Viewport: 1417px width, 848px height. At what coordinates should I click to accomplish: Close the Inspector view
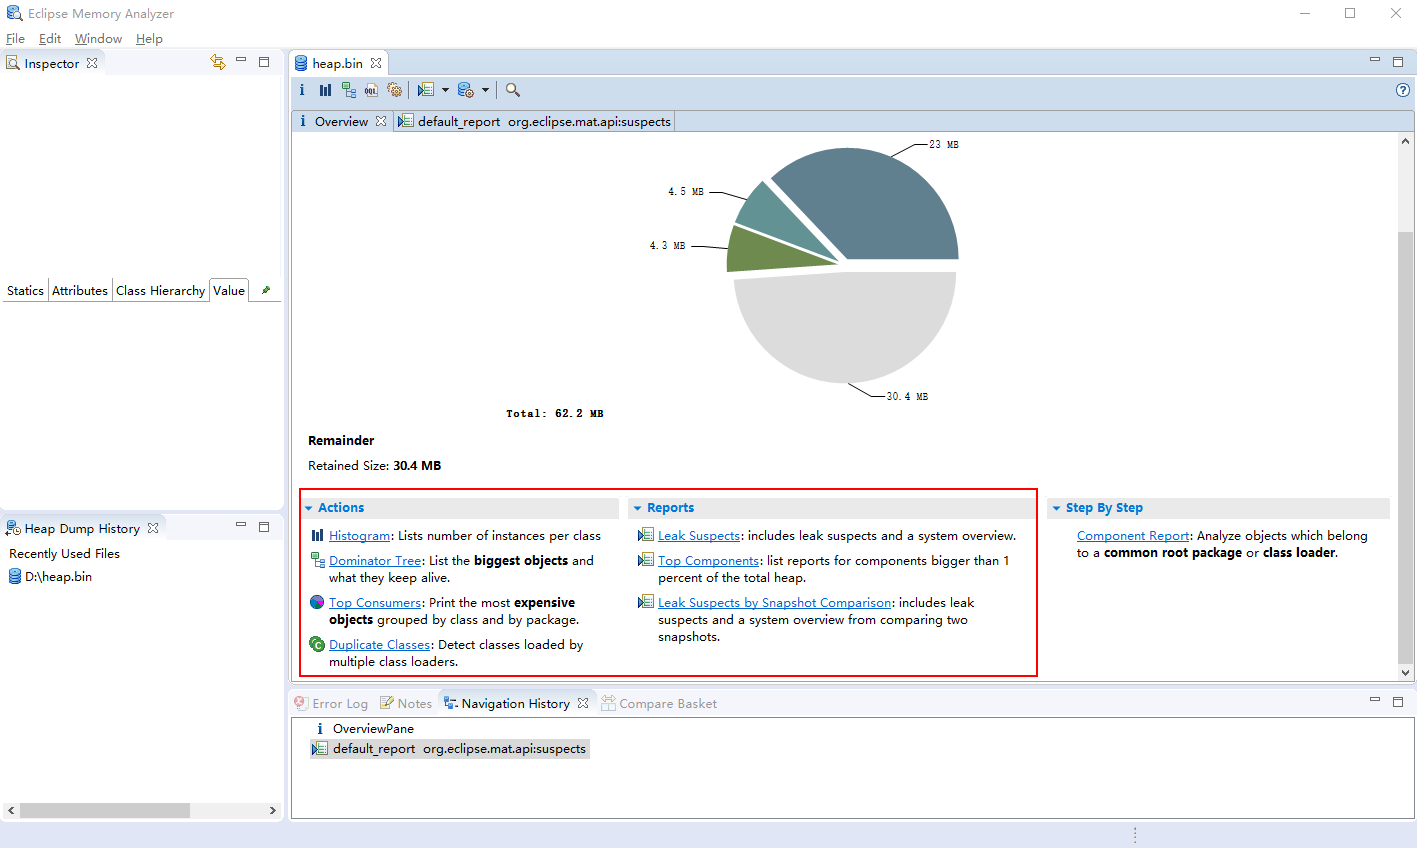(92, 63)
